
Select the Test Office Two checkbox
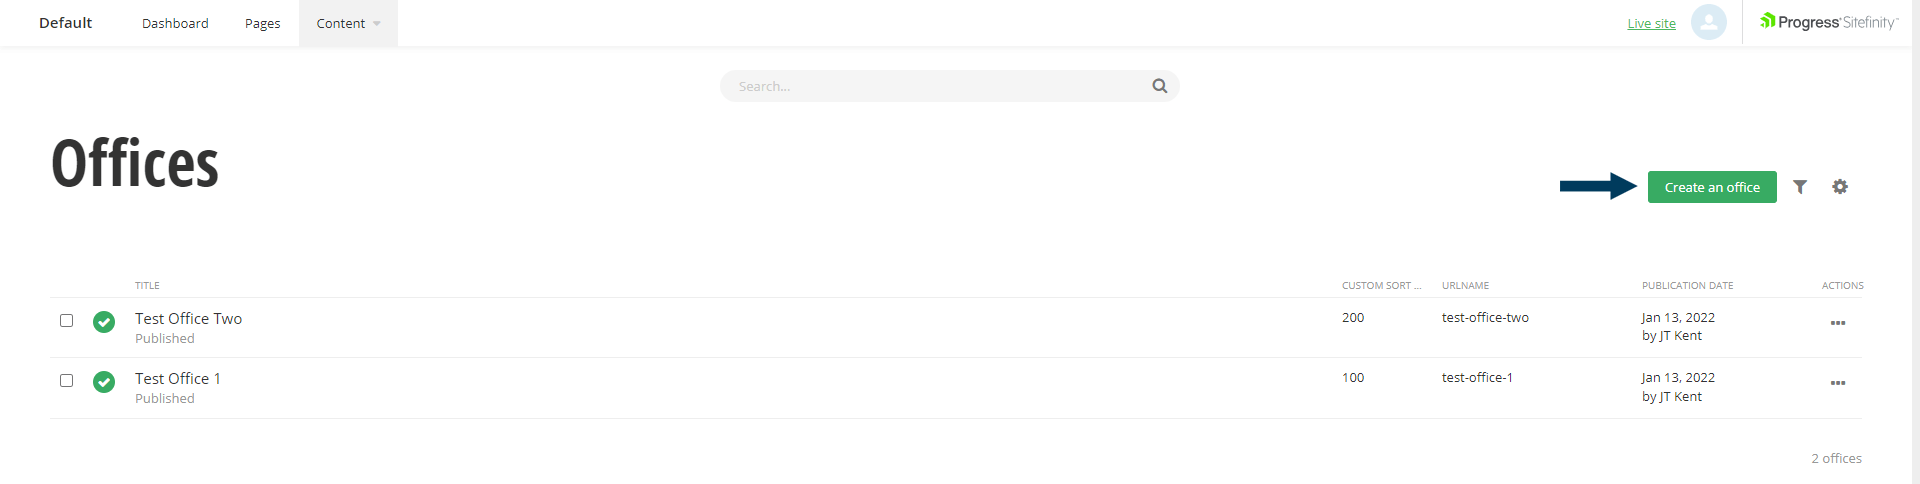(67, 321)
